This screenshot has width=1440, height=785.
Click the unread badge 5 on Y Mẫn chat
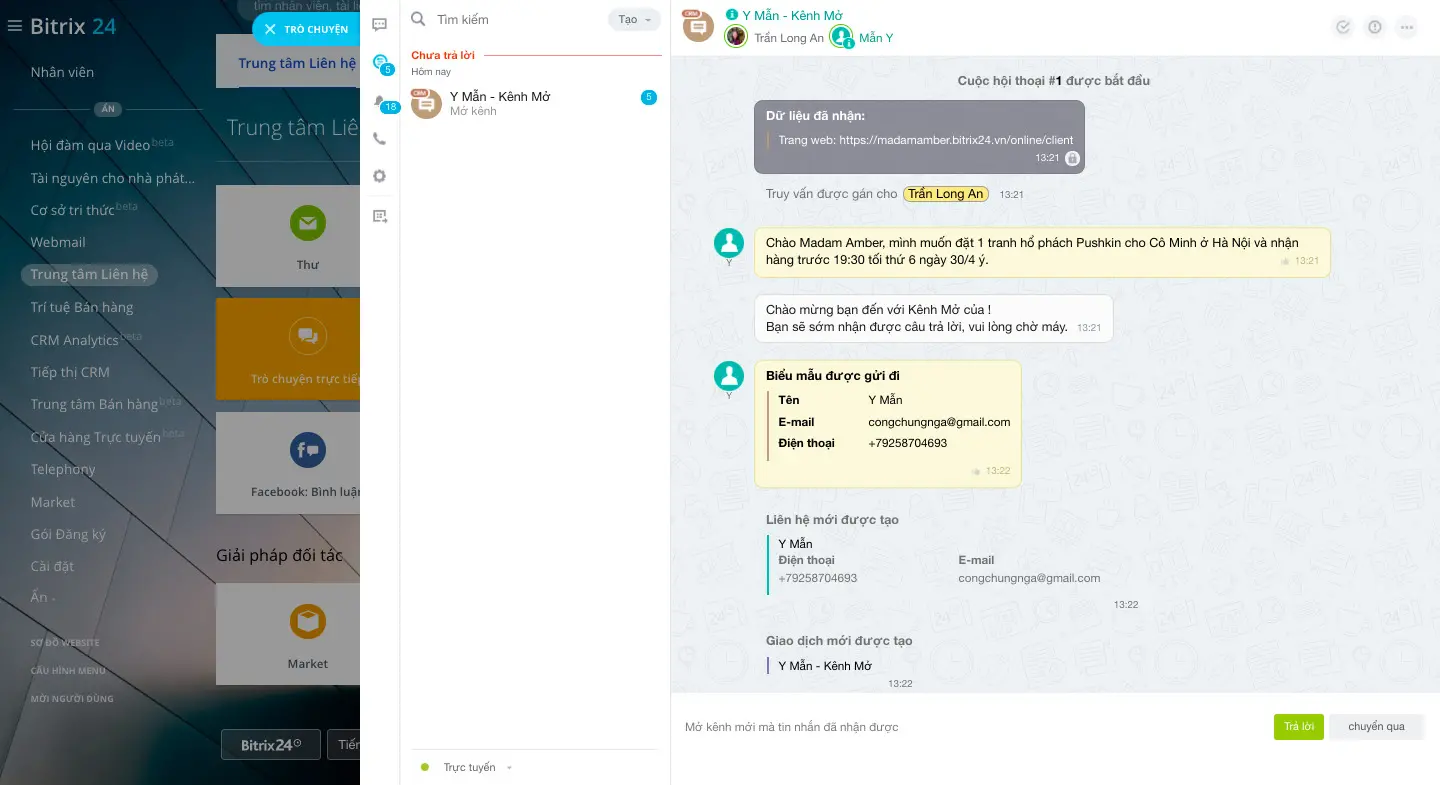click(649, 97)
